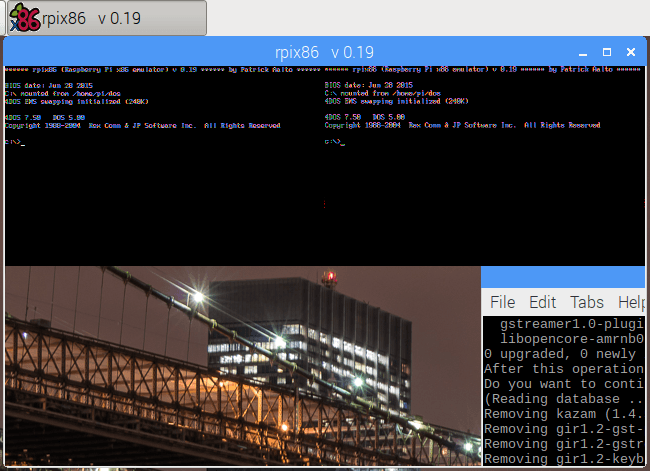
Task: Click the terminal window blue title bar
Action: 563,277
